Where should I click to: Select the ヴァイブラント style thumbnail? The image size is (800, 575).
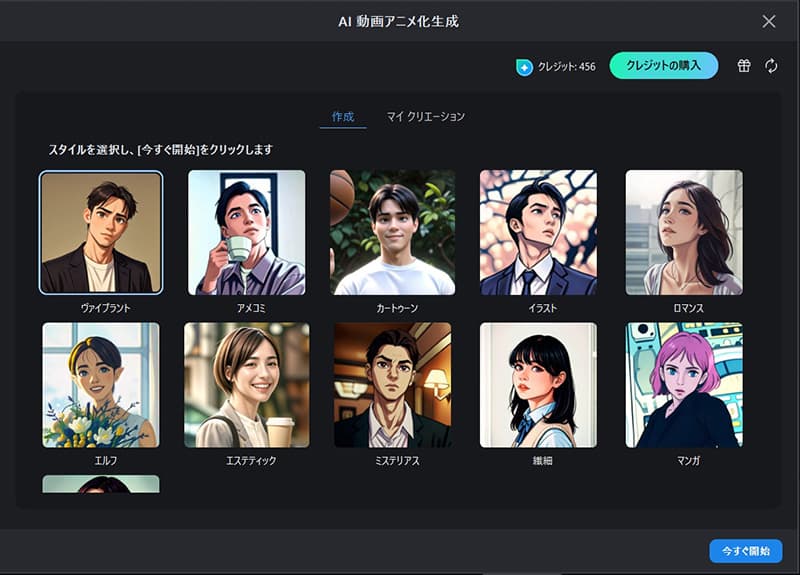coord(101,233)
